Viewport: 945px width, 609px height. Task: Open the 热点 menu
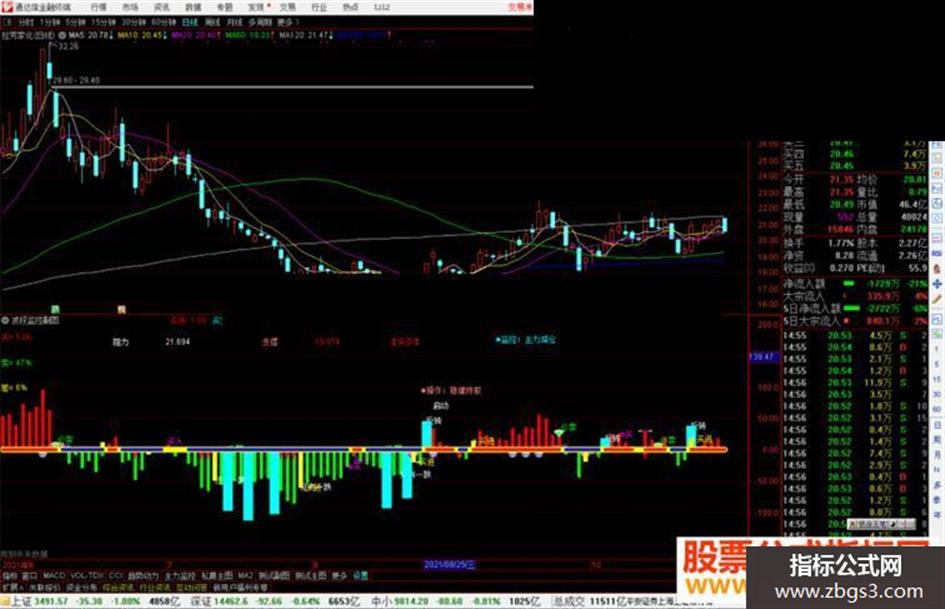350,7
